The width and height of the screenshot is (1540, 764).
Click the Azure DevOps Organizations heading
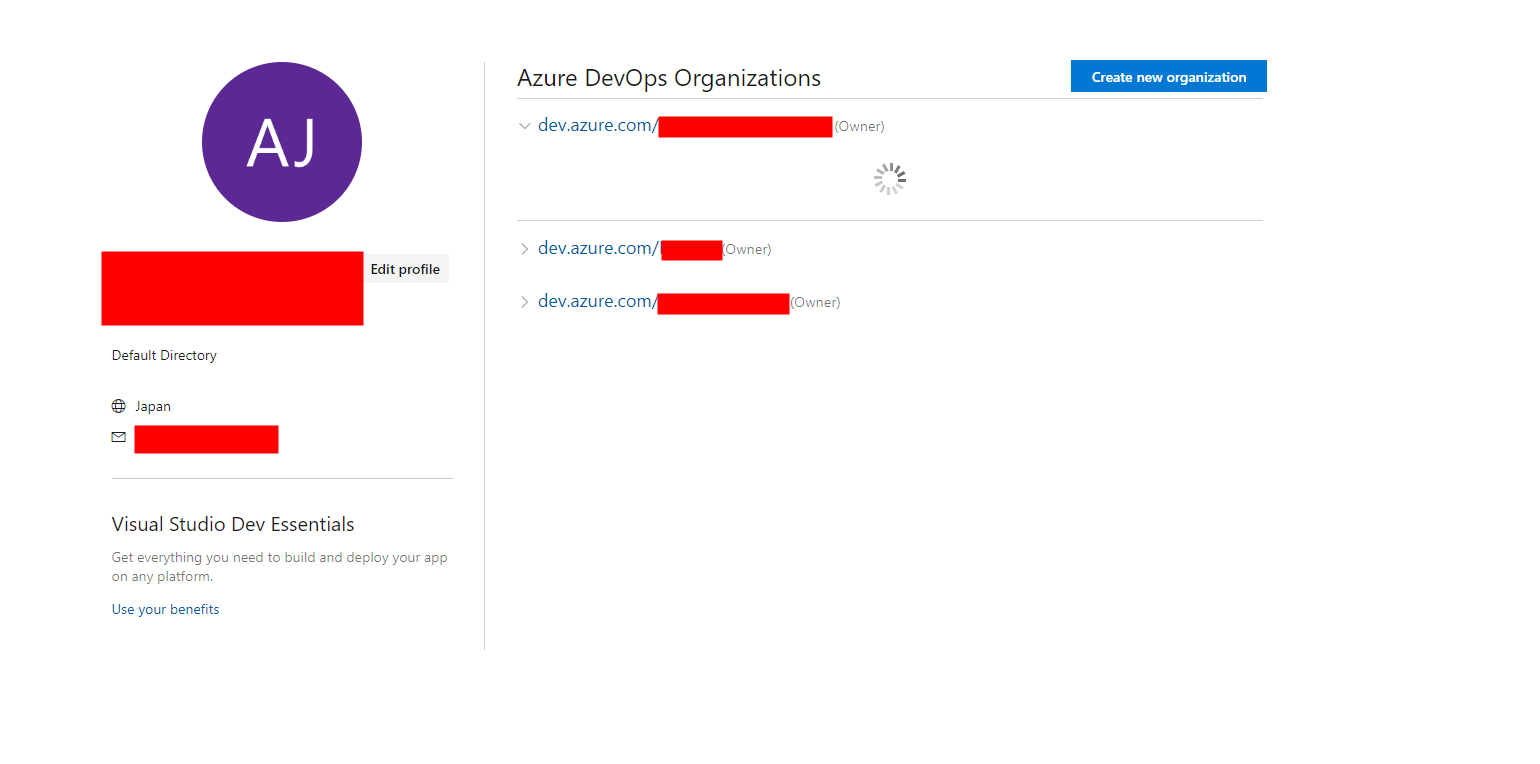(669, 78)
